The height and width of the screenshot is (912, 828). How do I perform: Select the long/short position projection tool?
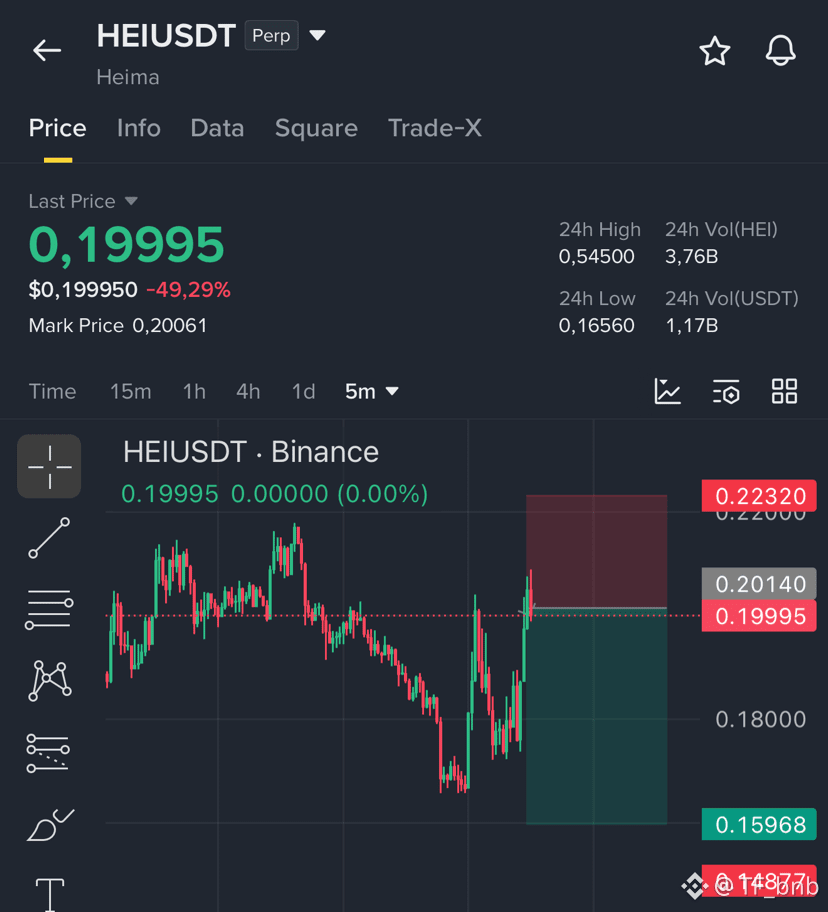point(48,753)
